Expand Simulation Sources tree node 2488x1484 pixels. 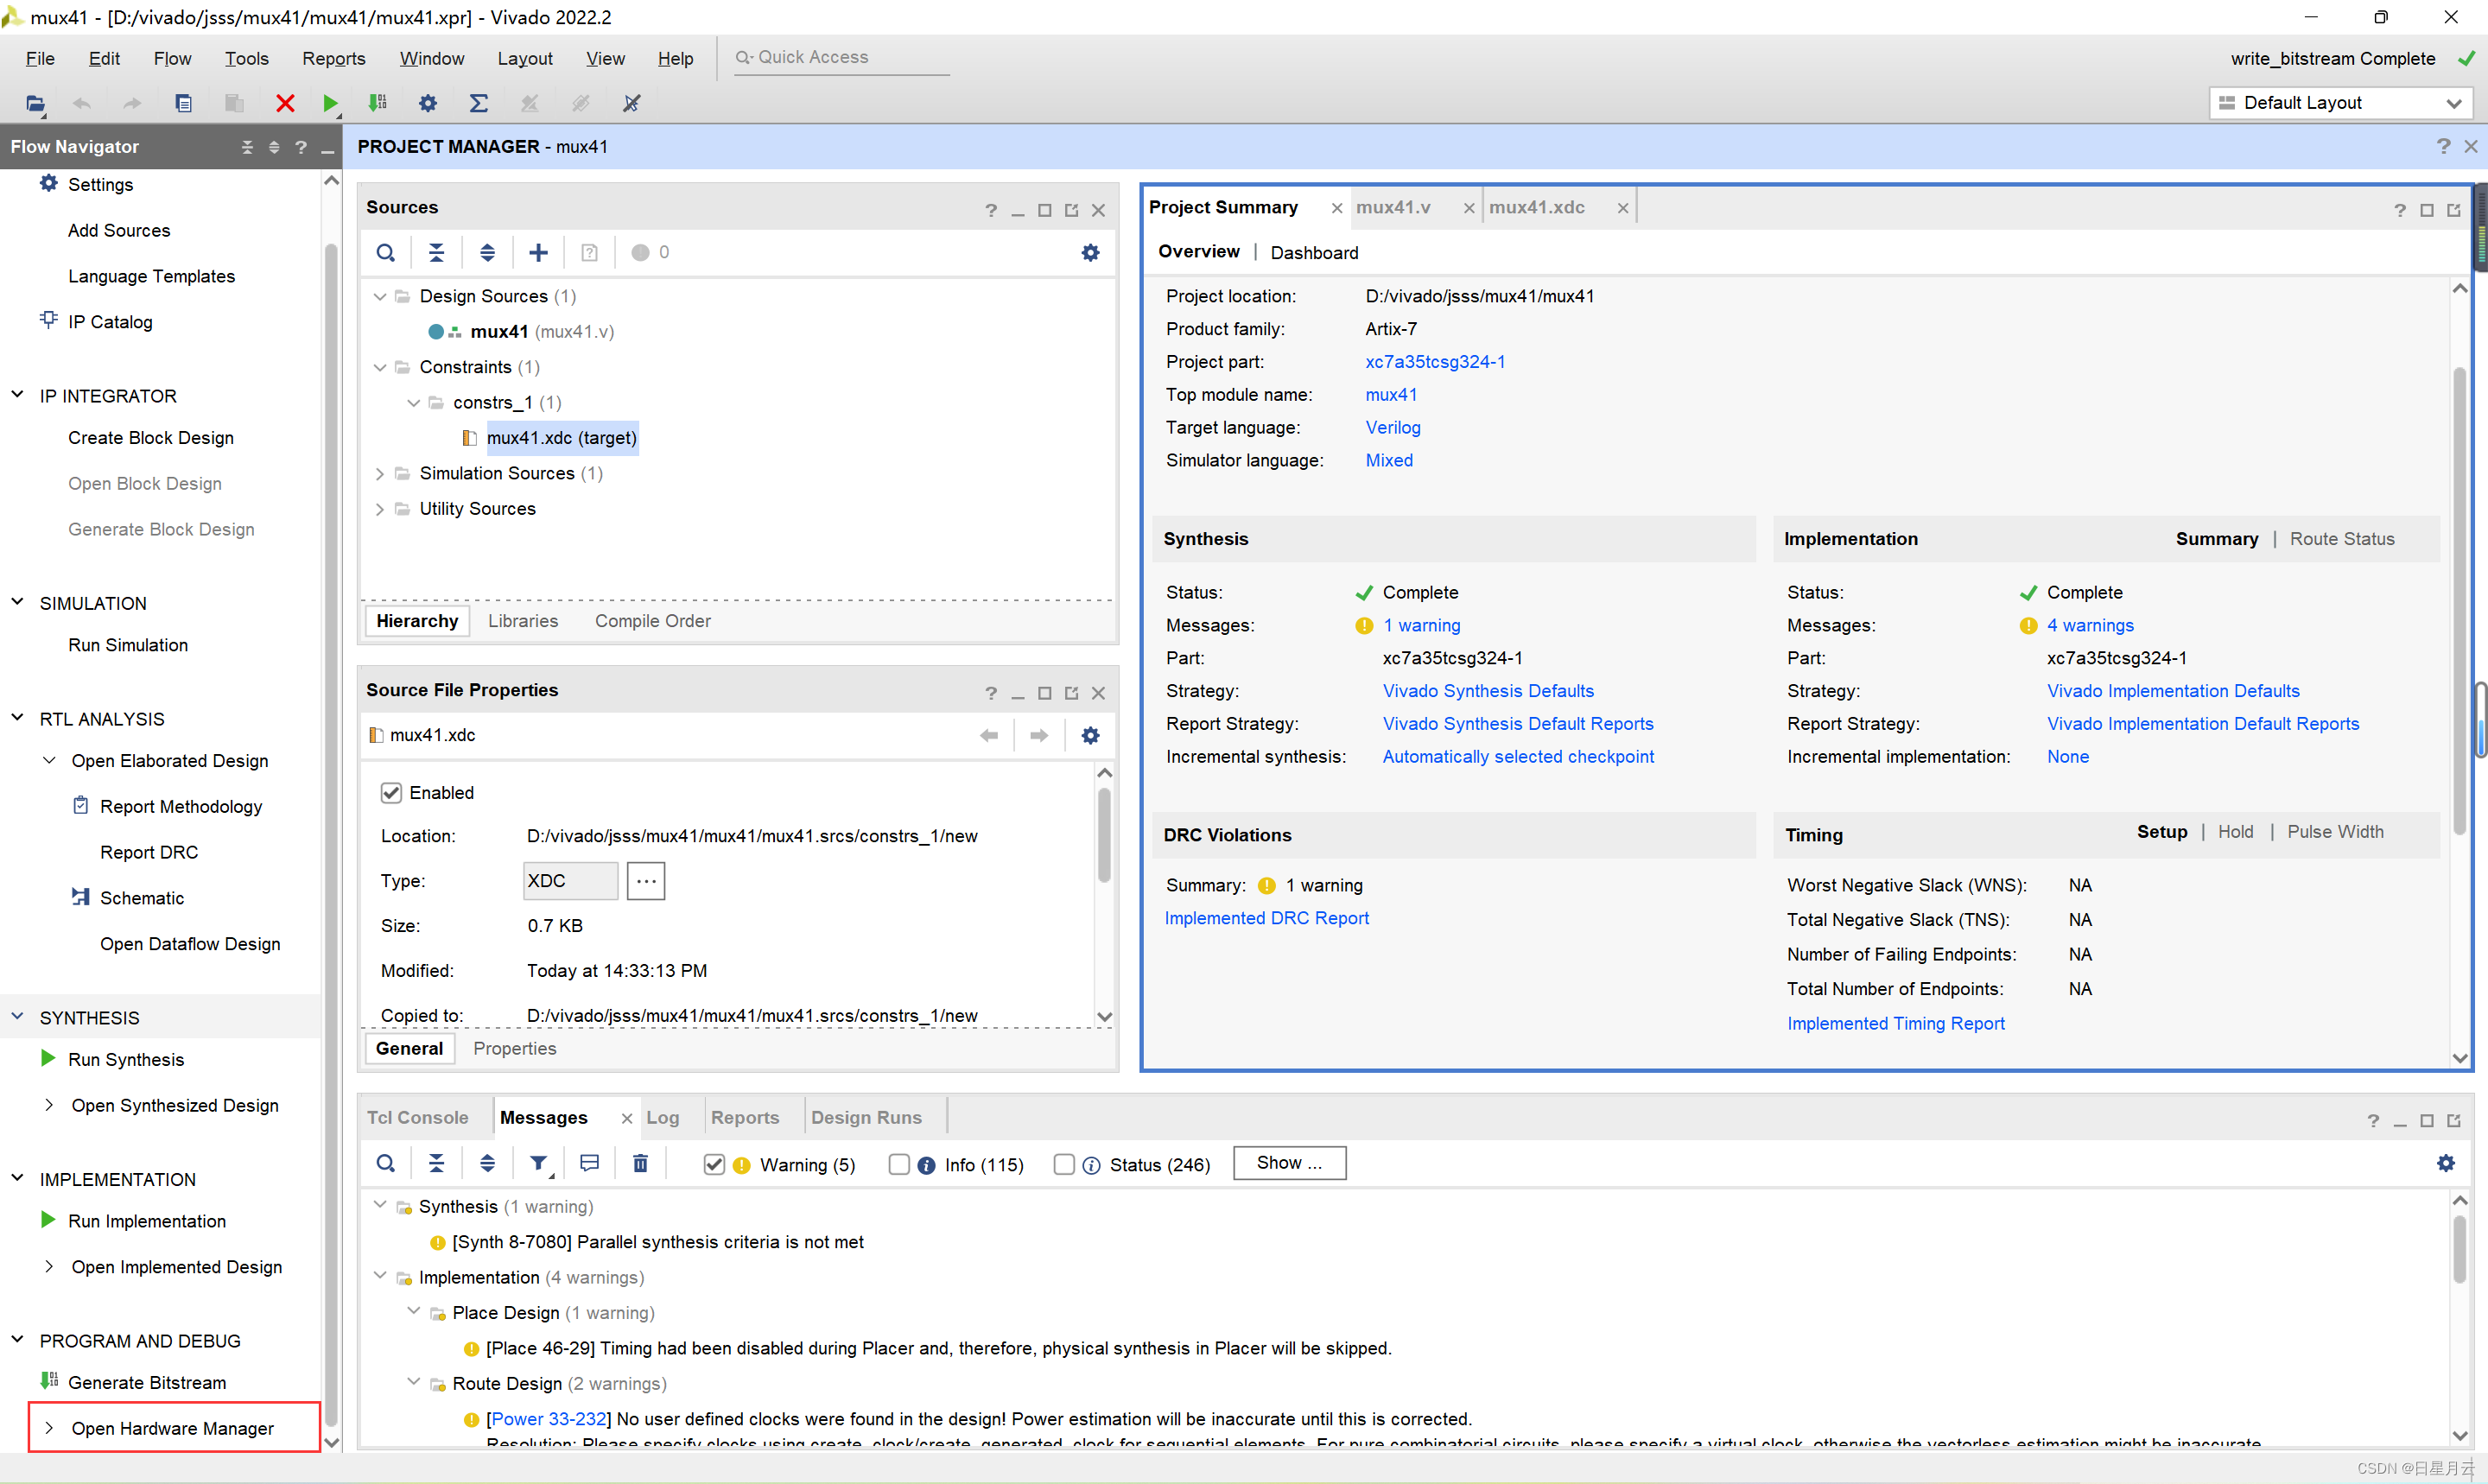pyautogui.click(x=380, y=474)
